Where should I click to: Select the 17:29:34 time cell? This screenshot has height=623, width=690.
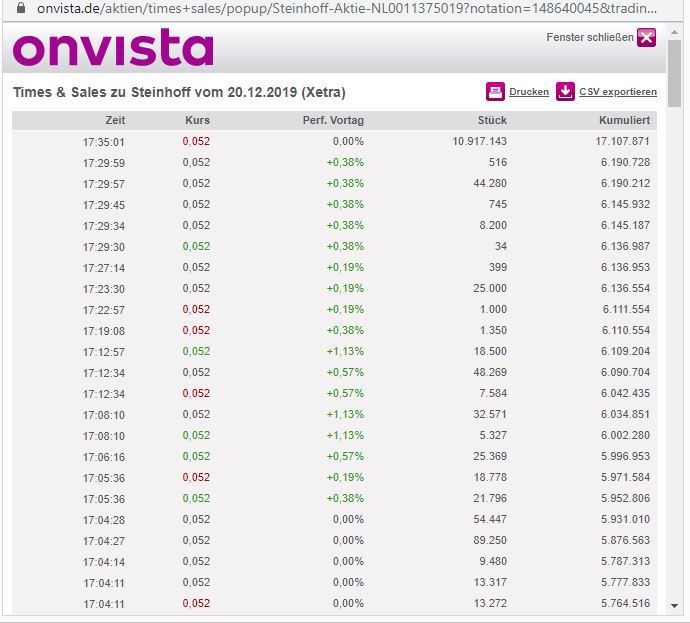104,226
